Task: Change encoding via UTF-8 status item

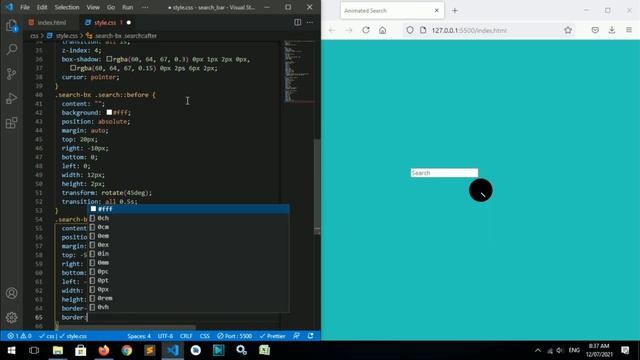Action: click(165, 336)
